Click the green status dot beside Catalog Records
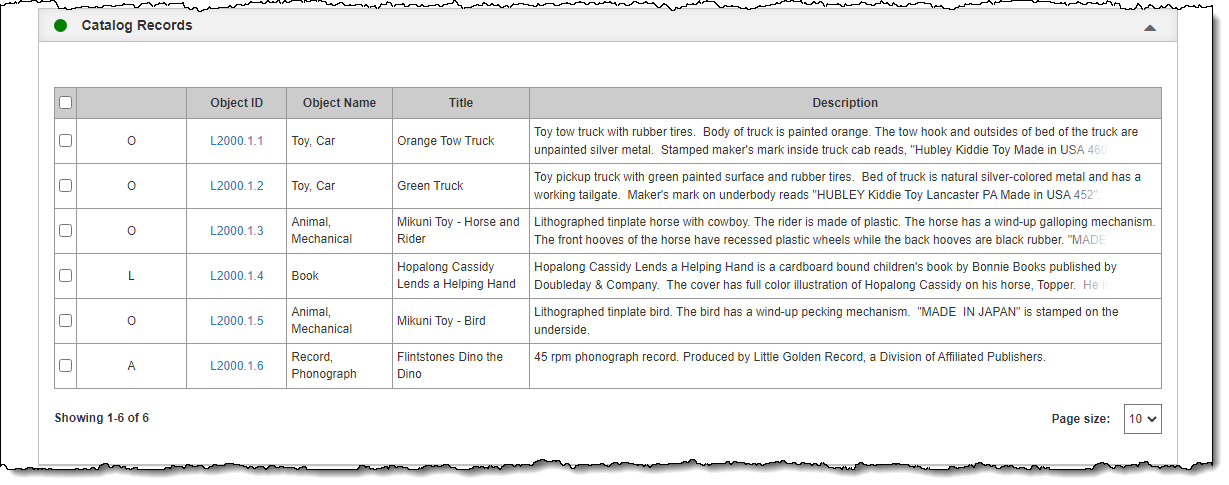The width and height of the screenshot is (1229, 485). click(x=61, y=26)
